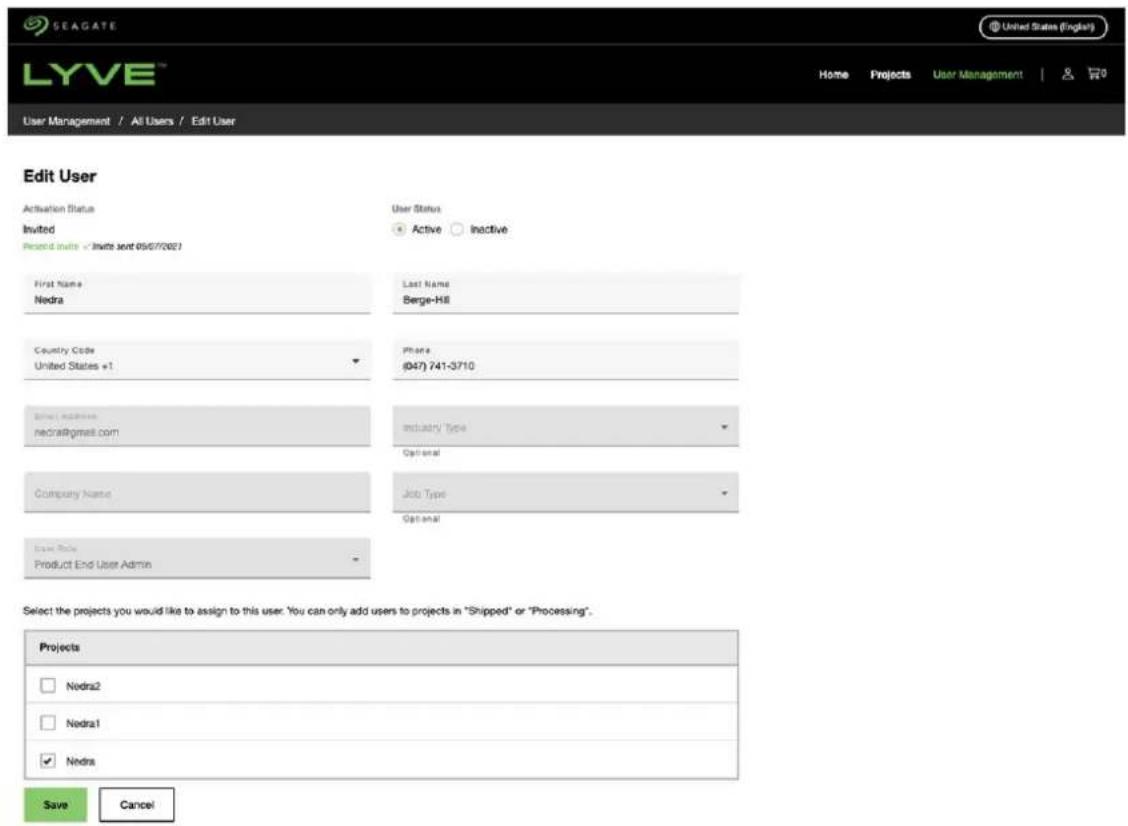Viewport: 1128px width, 826px height.
Task: Click the Projects table header
Action: pos(381,648)
